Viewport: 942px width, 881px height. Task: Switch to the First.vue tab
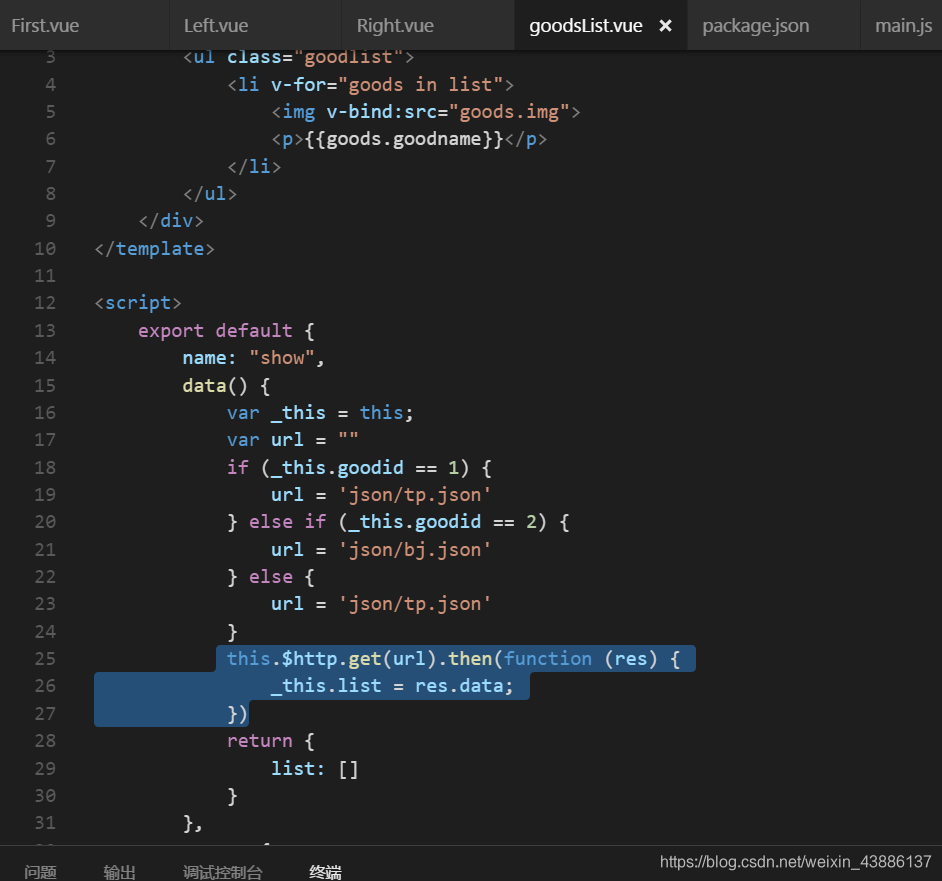pyautogui.click(x=45, y=26)
